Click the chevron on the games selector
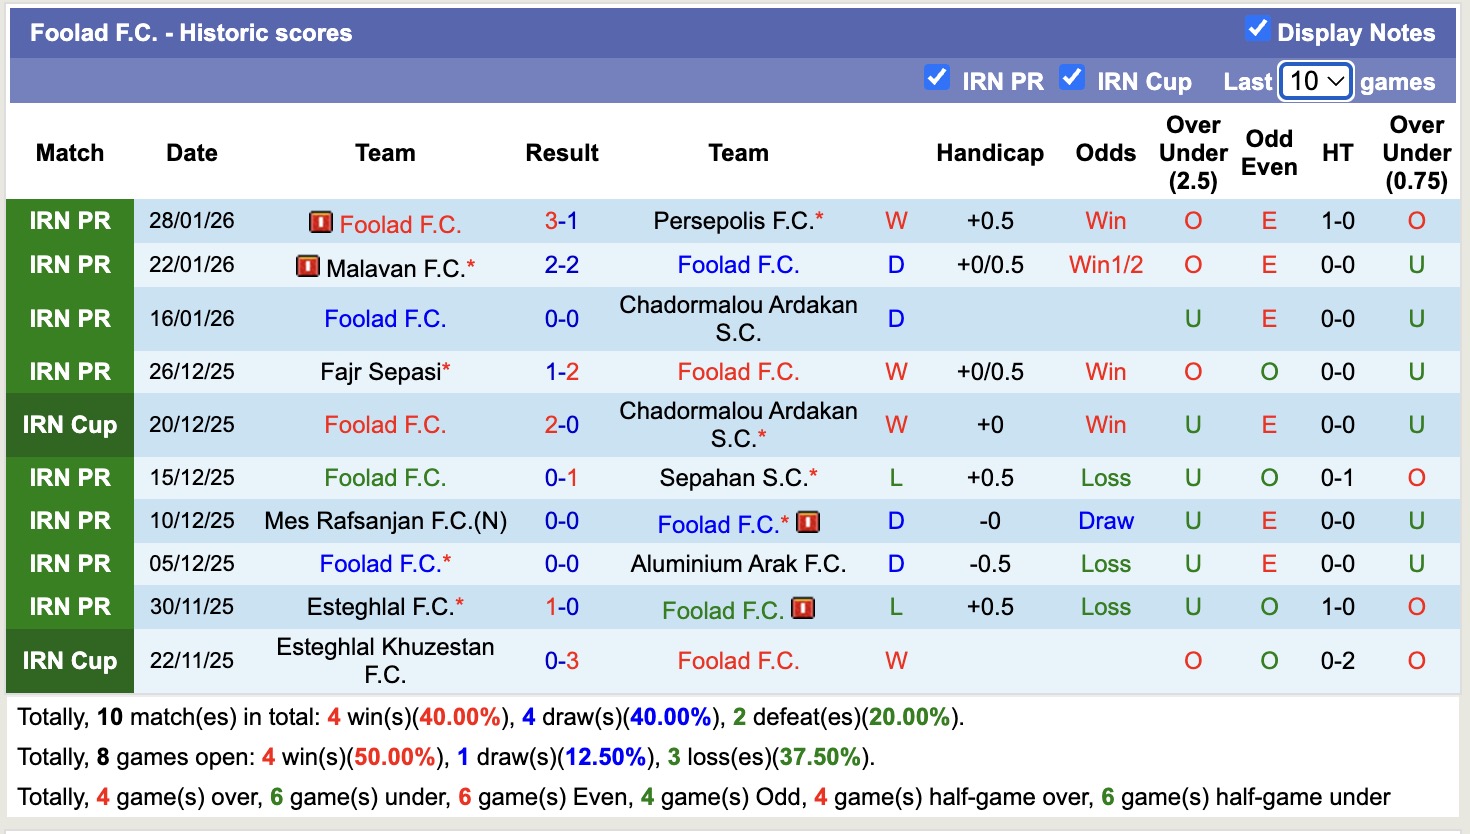Image resolution: width=1470 pixels, height=834 pixels. (x=1335, y=80)
